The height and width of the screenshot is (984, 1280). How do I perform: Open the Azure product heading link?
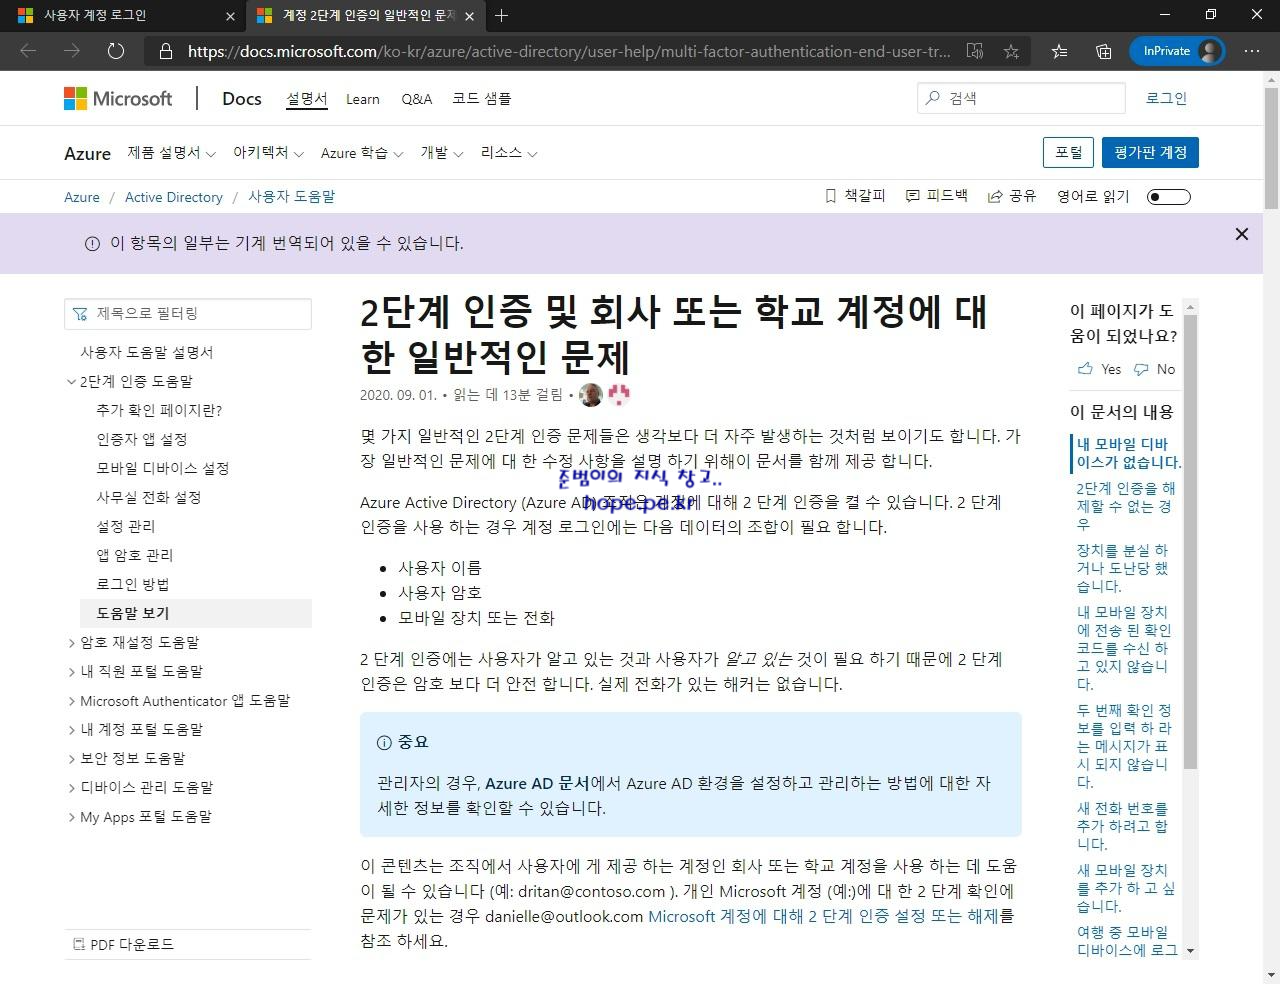pos(87,153)
